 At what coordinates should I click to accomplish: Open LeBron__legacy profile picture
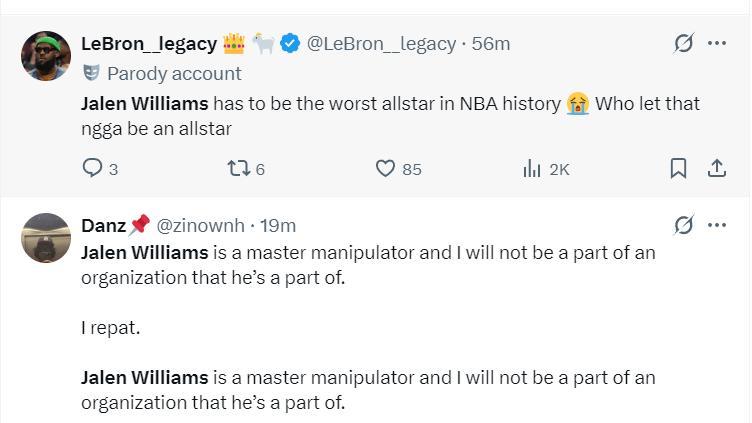click(x=46, y=56)
